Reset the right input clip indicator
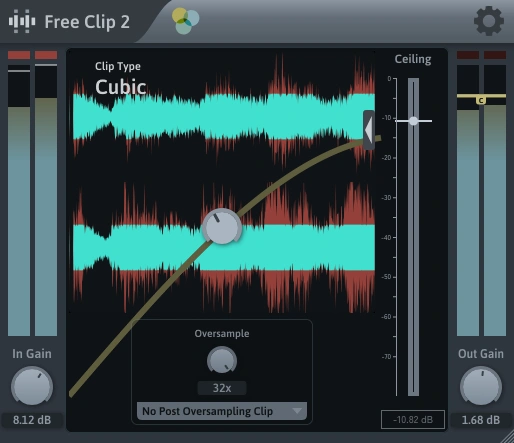 click(x=46, y=55)
